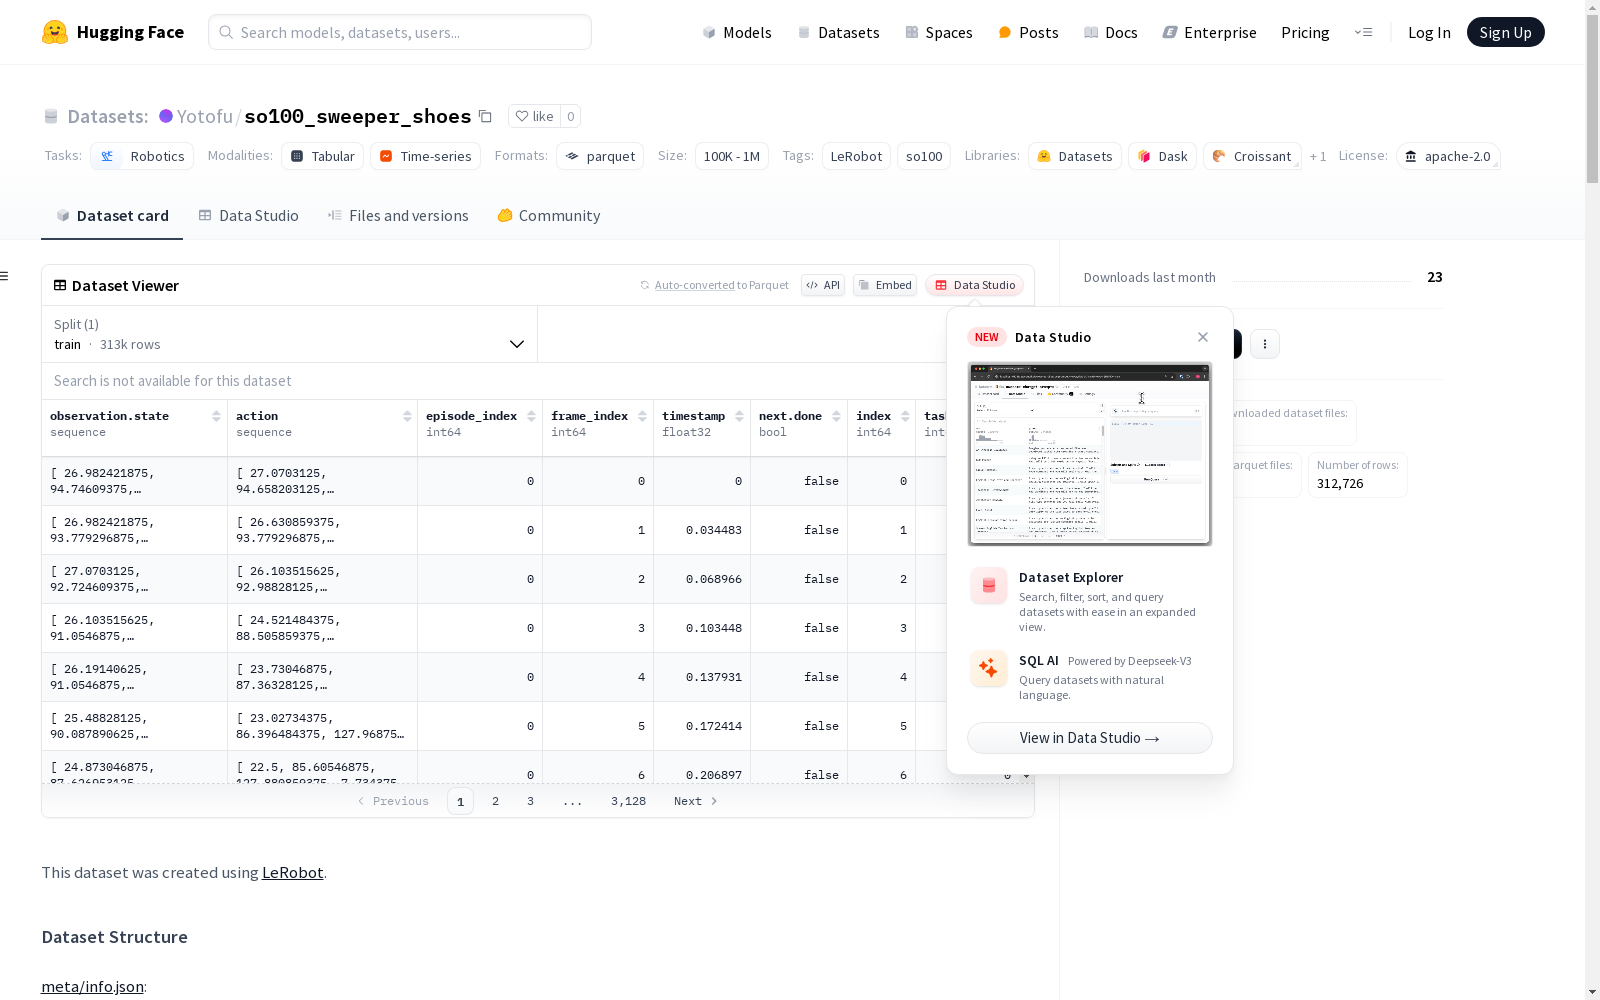Like the dataset with heart button
1600x1000 pixels.
534,116
